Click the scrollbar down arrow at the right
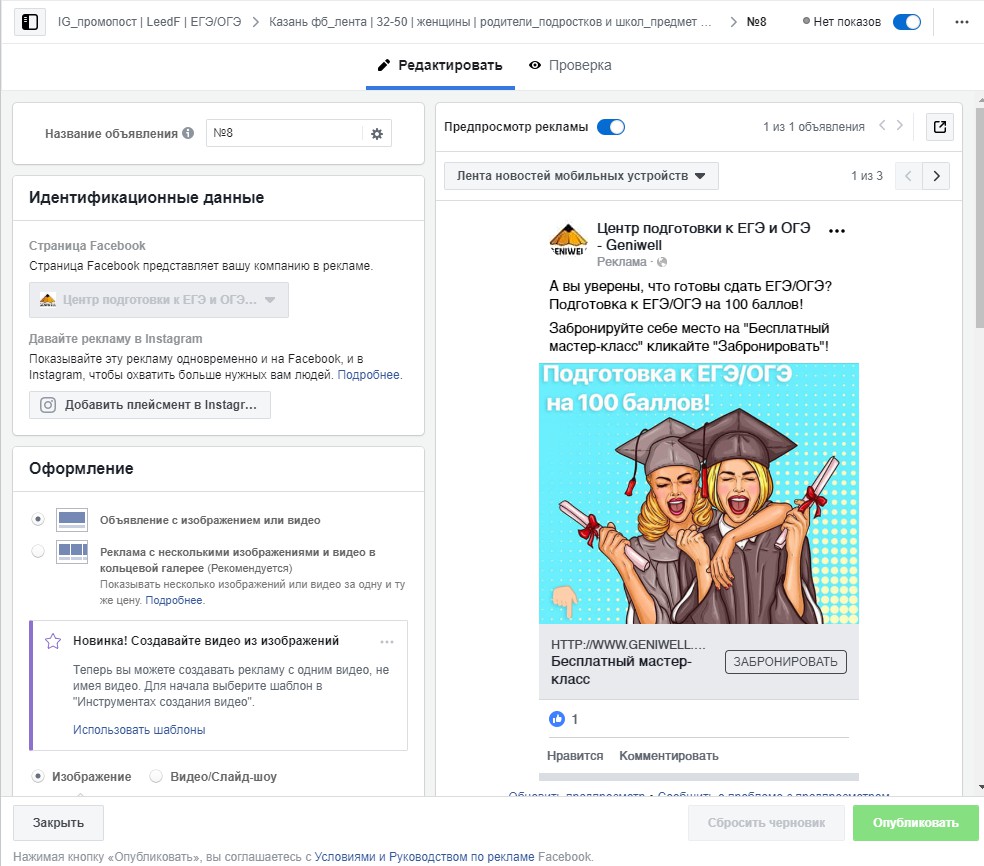Viewport: 984px width, 866px height. coord(980,787)
